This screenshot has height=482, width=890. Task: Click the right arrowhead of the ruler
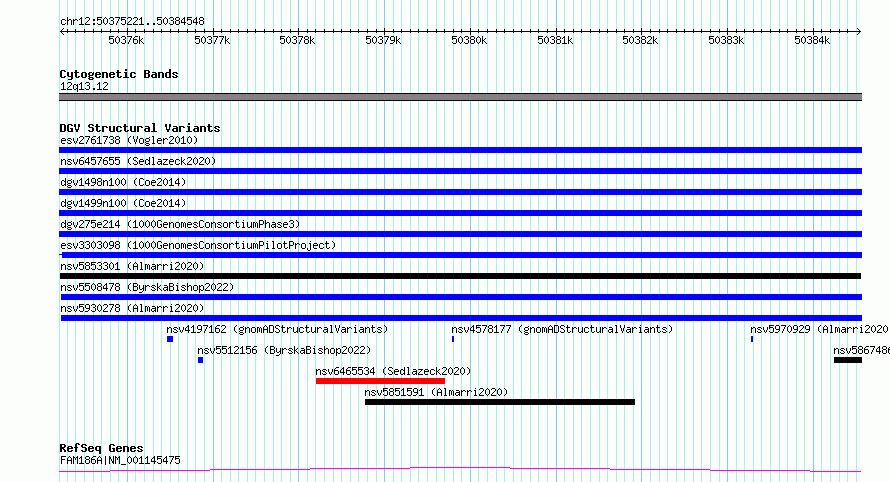859,31
